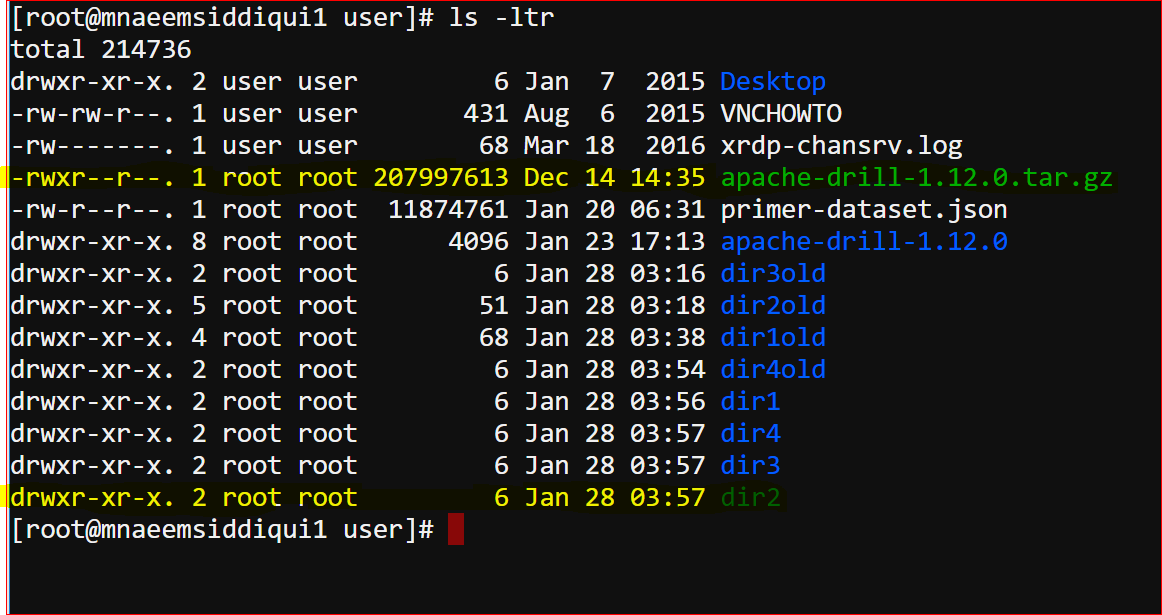Click the file size "207997613"
1162x615 pixels.
441,178
